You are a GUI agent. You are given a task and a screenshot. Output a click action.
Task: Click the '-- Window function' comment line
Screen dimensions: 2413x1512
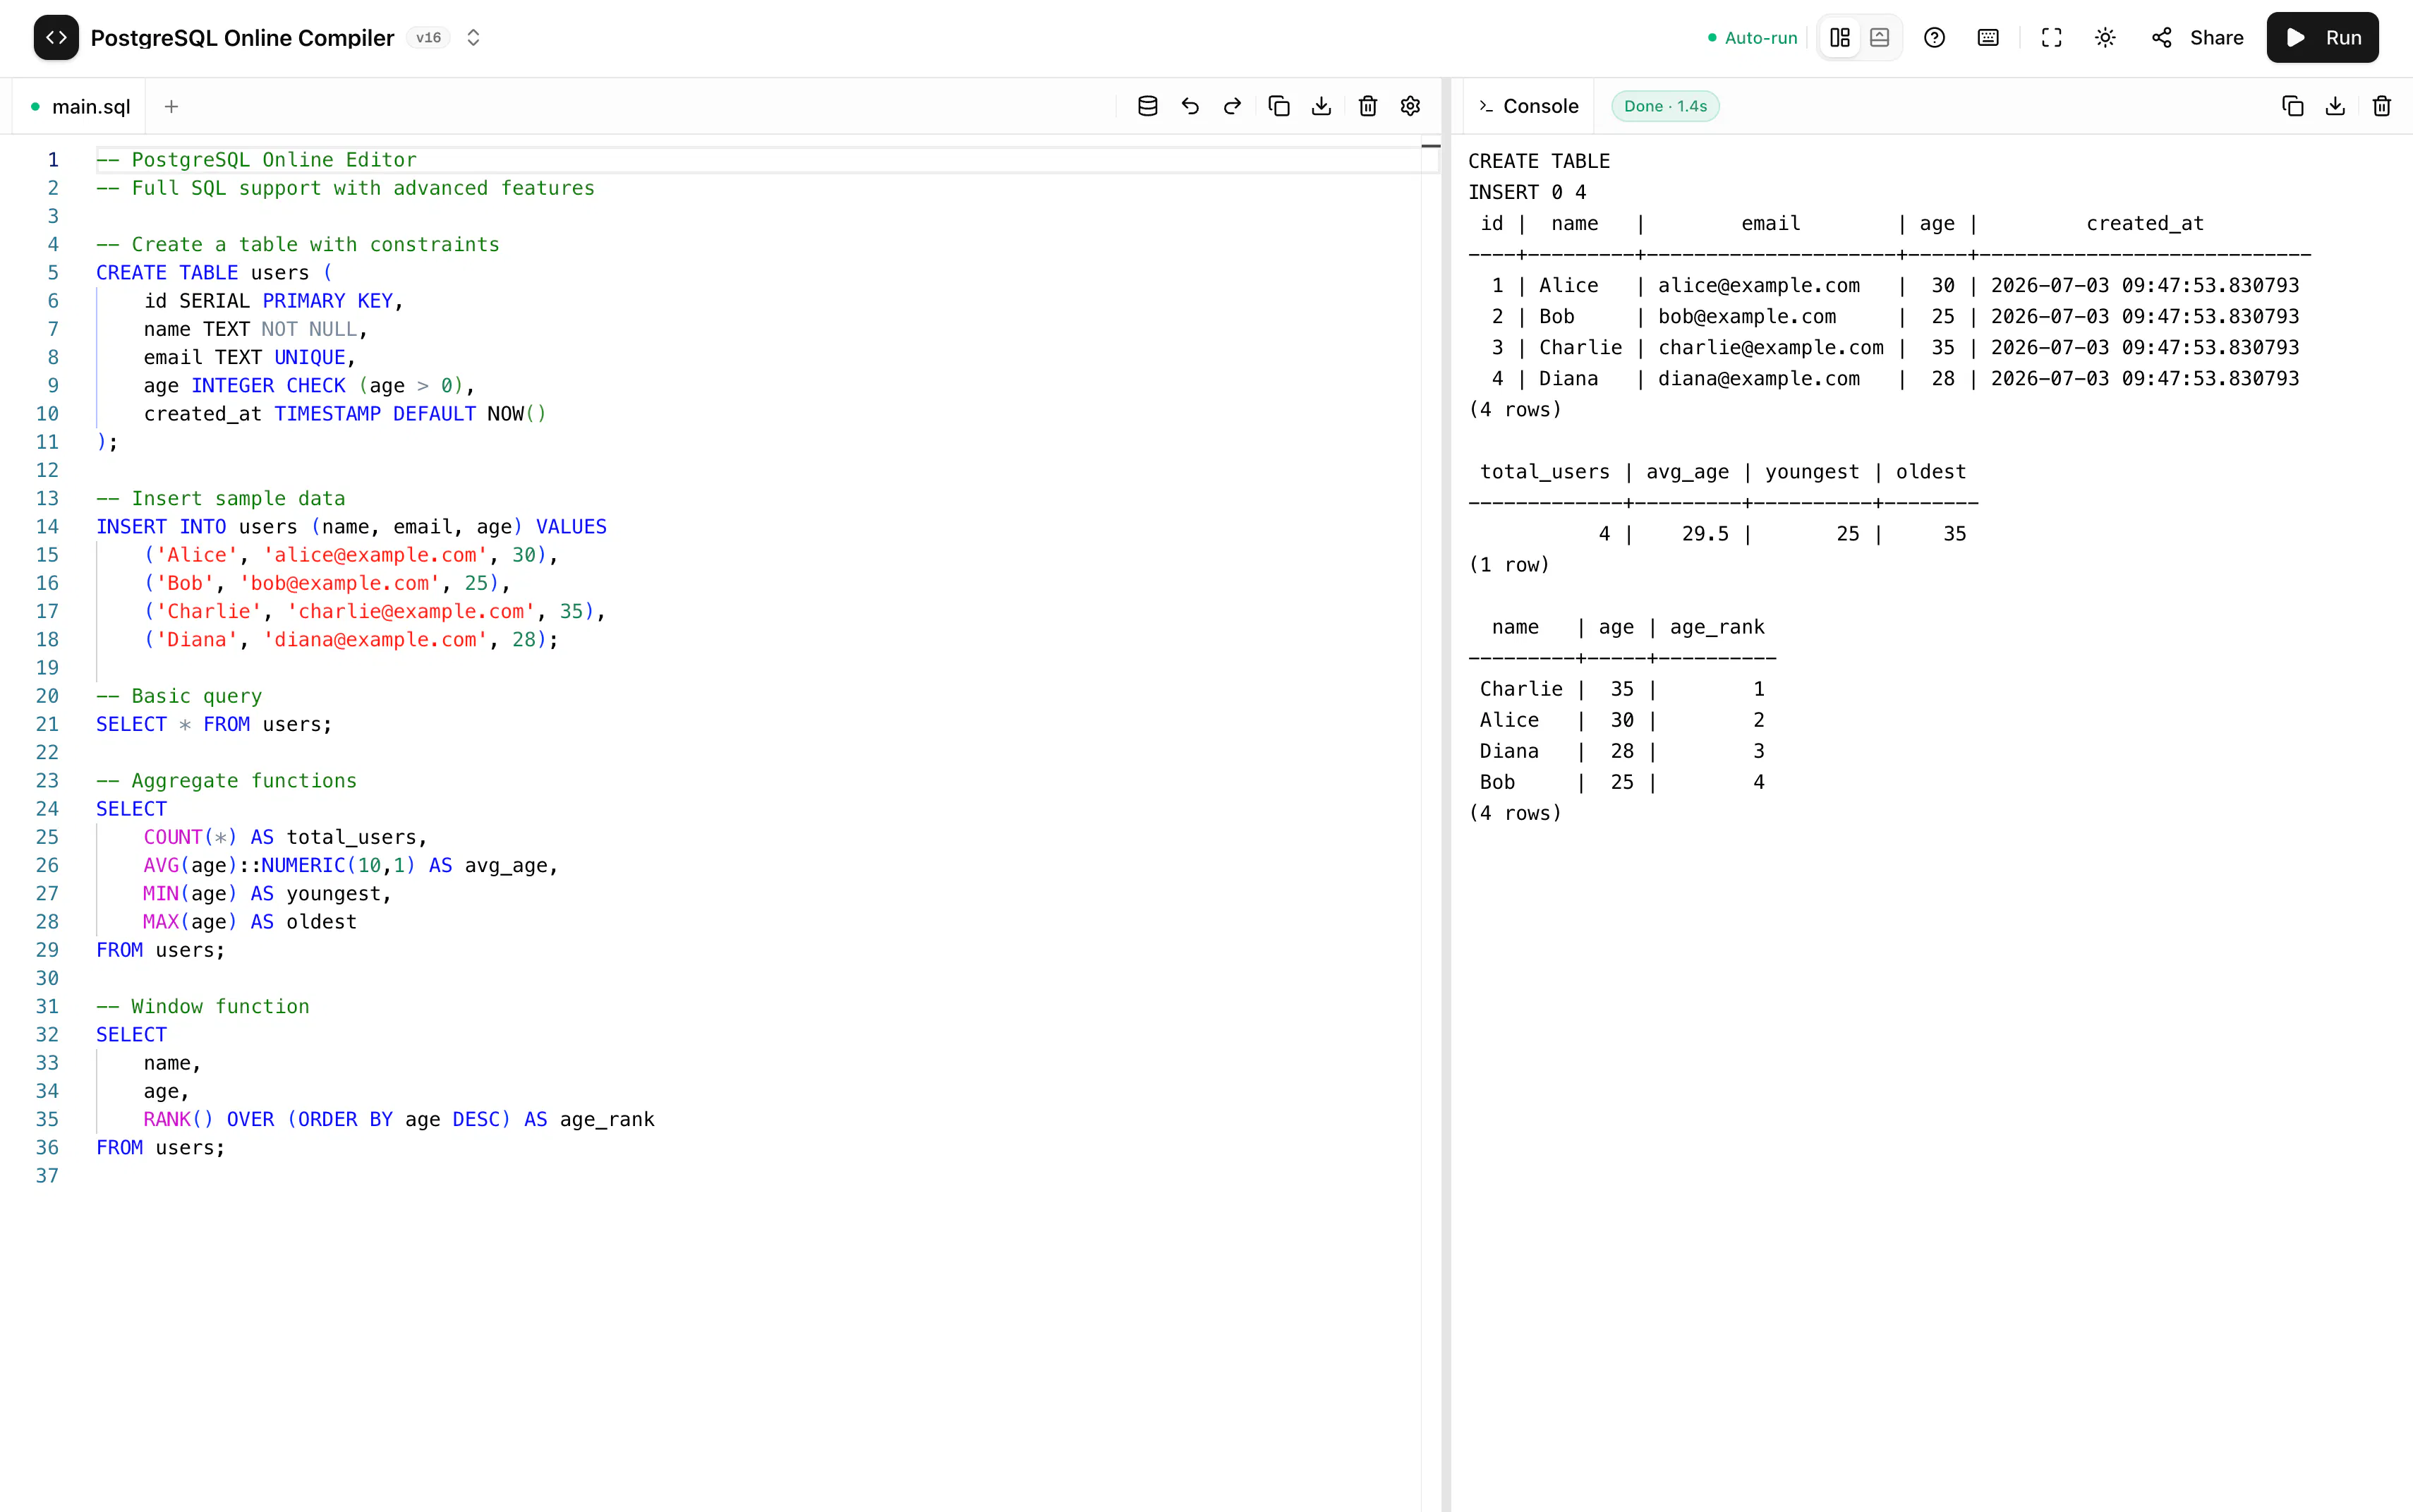203,1006
